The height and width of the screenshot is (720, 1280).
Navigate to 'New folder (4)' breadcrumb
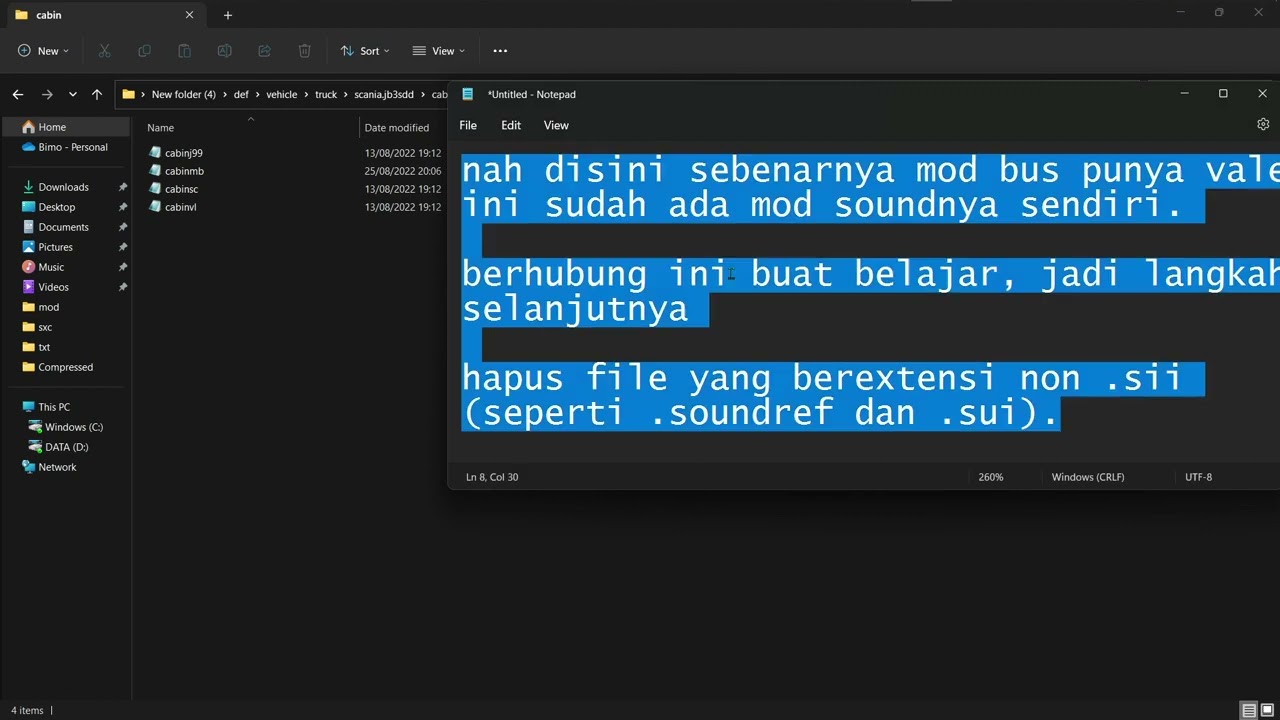(x=184, y=94)
